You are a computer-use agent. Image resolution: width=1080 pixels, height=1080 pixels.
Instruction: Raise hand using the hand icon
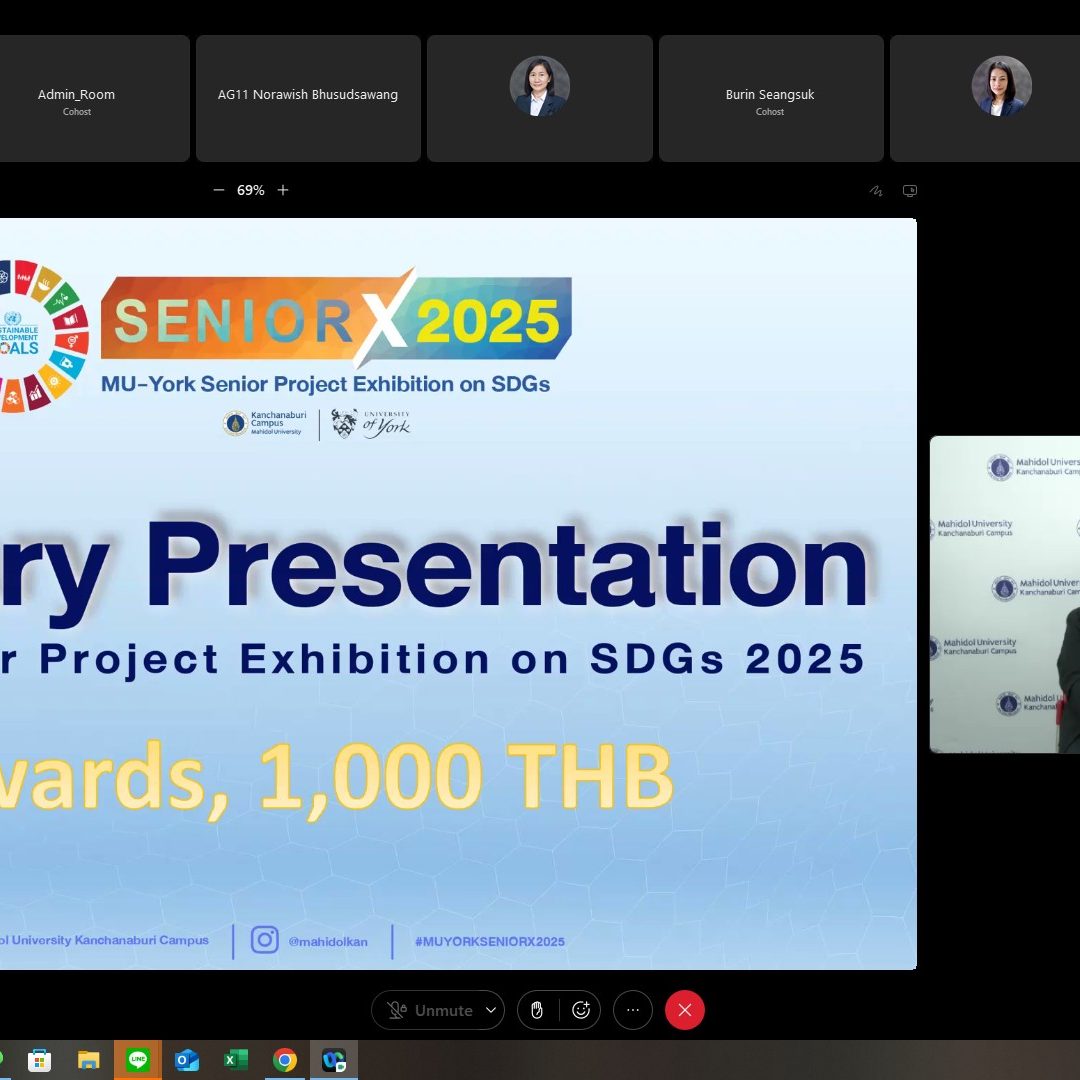click(x=537, y=1010)
